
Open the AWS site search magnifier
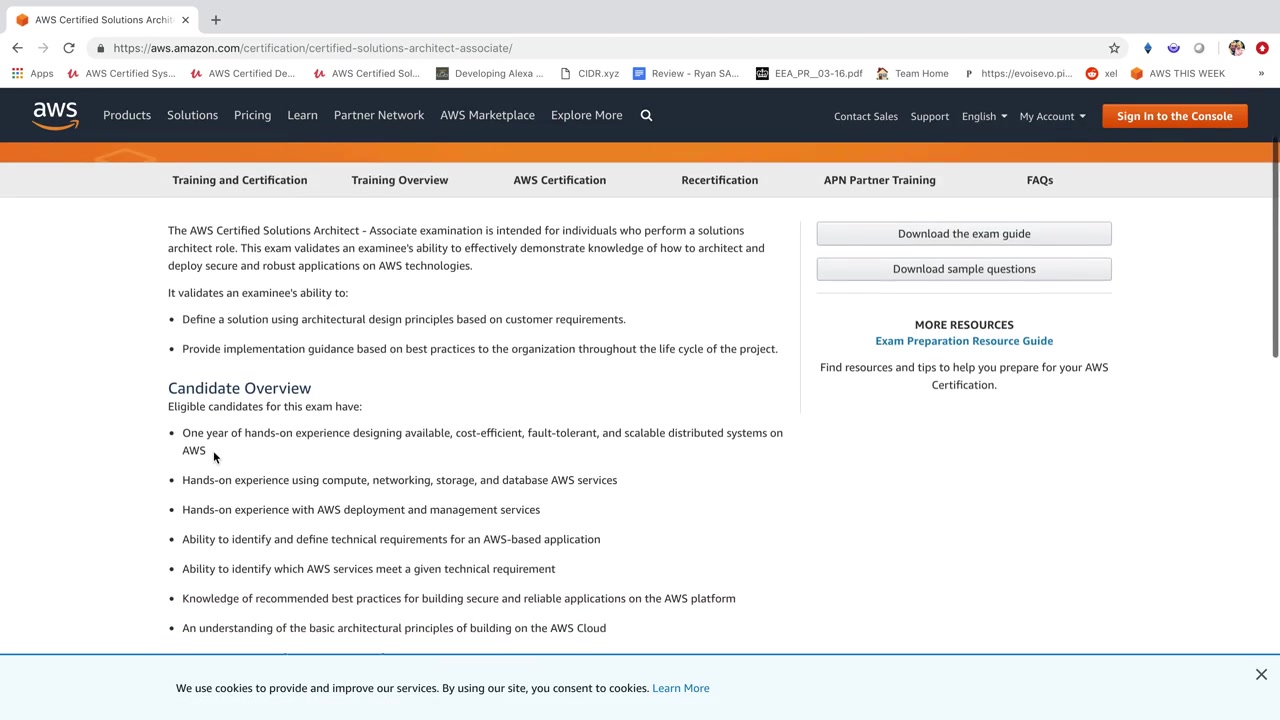(646, 115)
